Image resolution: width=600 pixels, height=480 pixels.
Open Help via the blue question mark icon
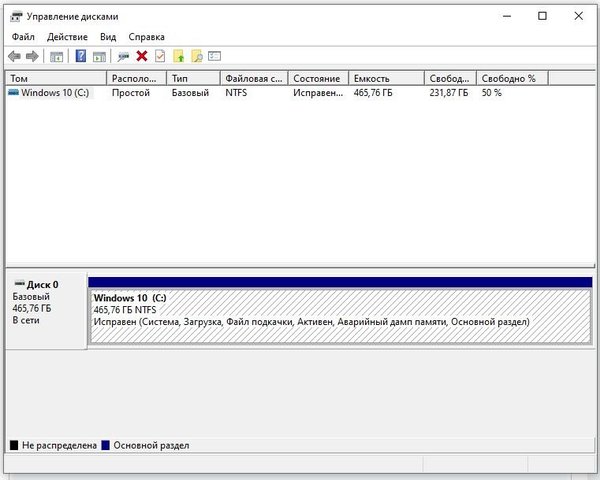pyautogui.click(x=81, y=56)
